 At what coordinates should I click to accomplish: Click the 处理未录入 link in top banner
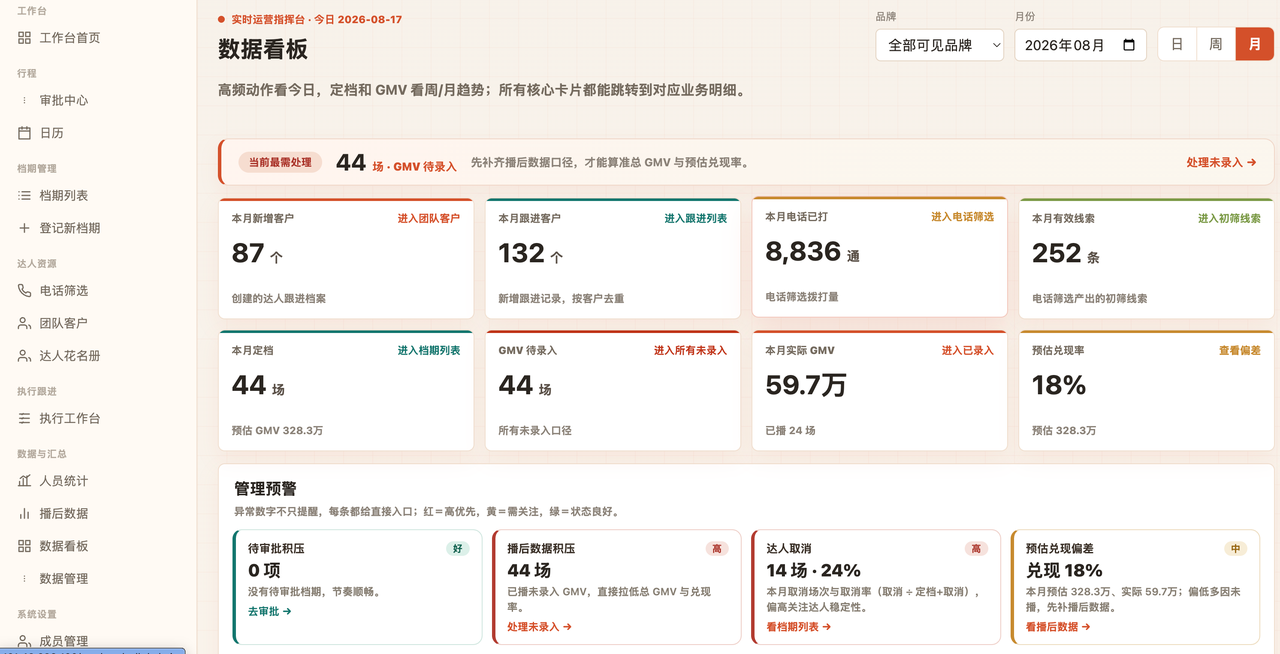(x=1221, y=162)
